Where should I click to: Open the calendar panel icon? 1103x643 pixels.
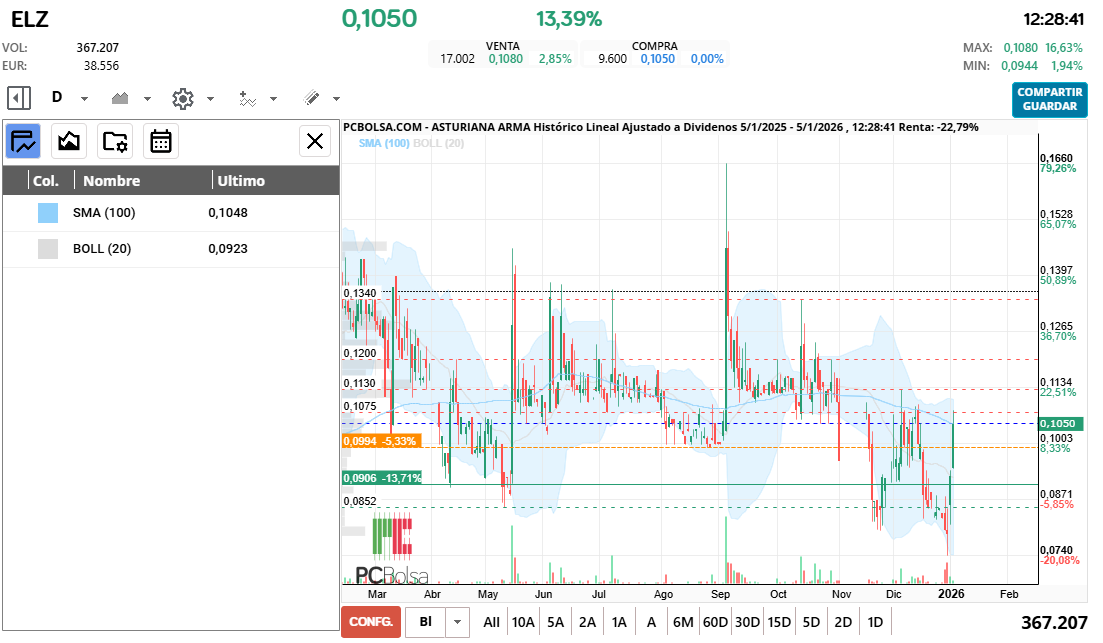pos(161,141)
